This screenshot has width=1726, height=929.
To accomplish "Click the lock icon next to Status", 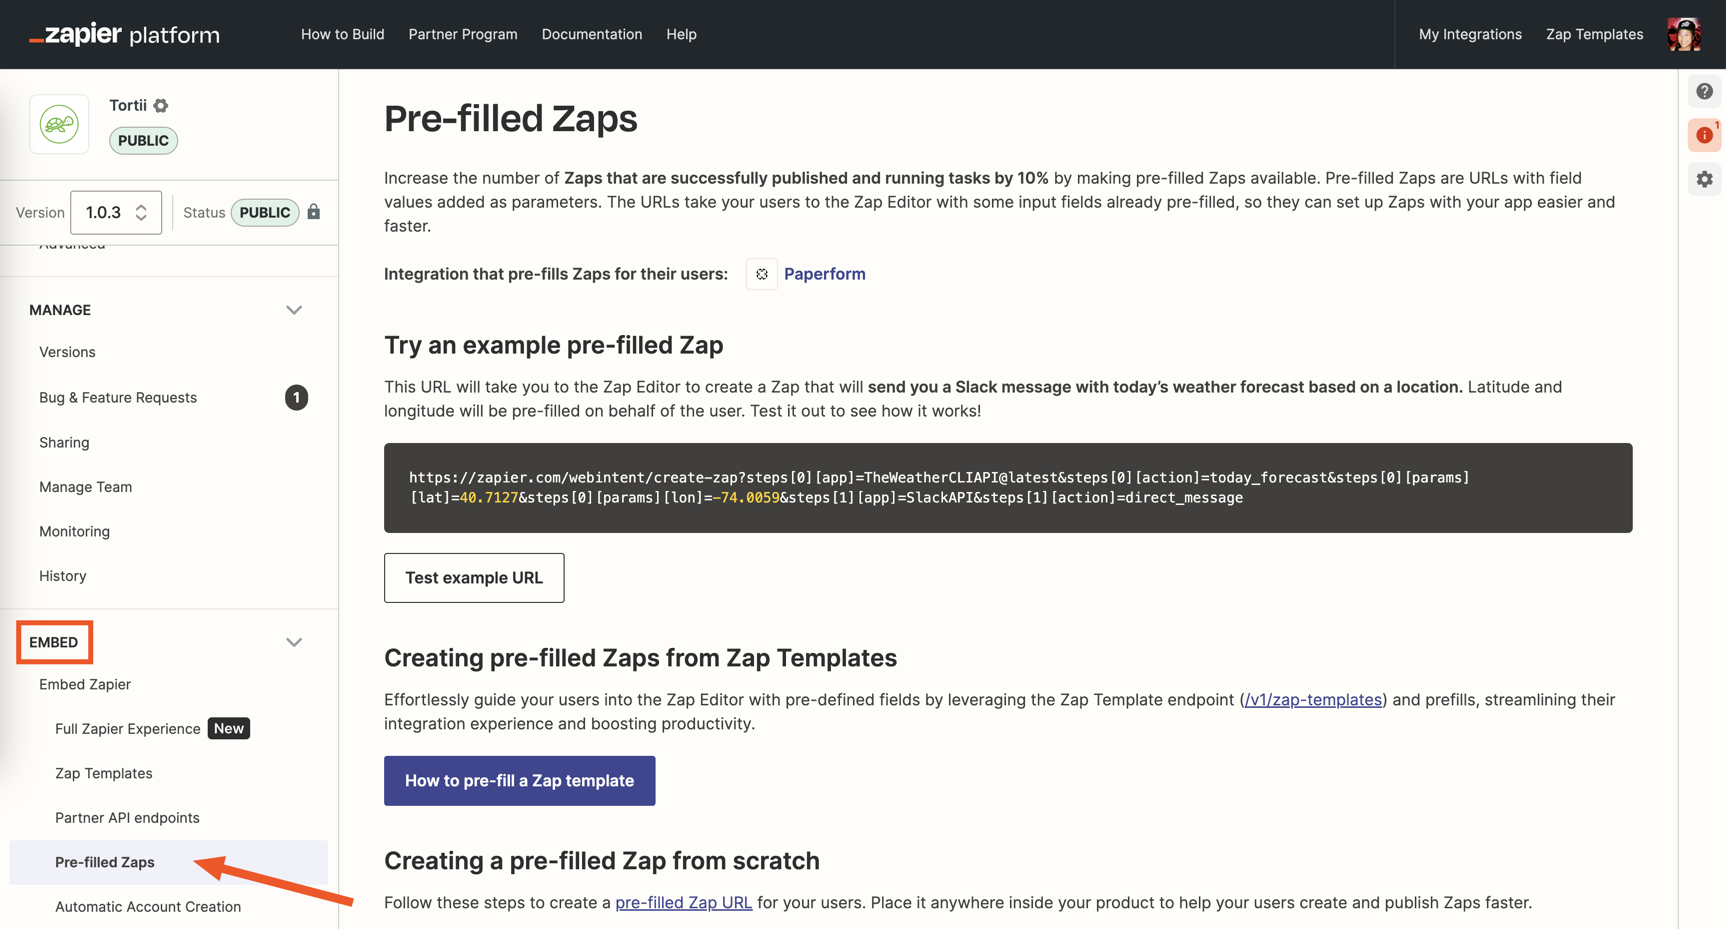I will coord(314,212).
